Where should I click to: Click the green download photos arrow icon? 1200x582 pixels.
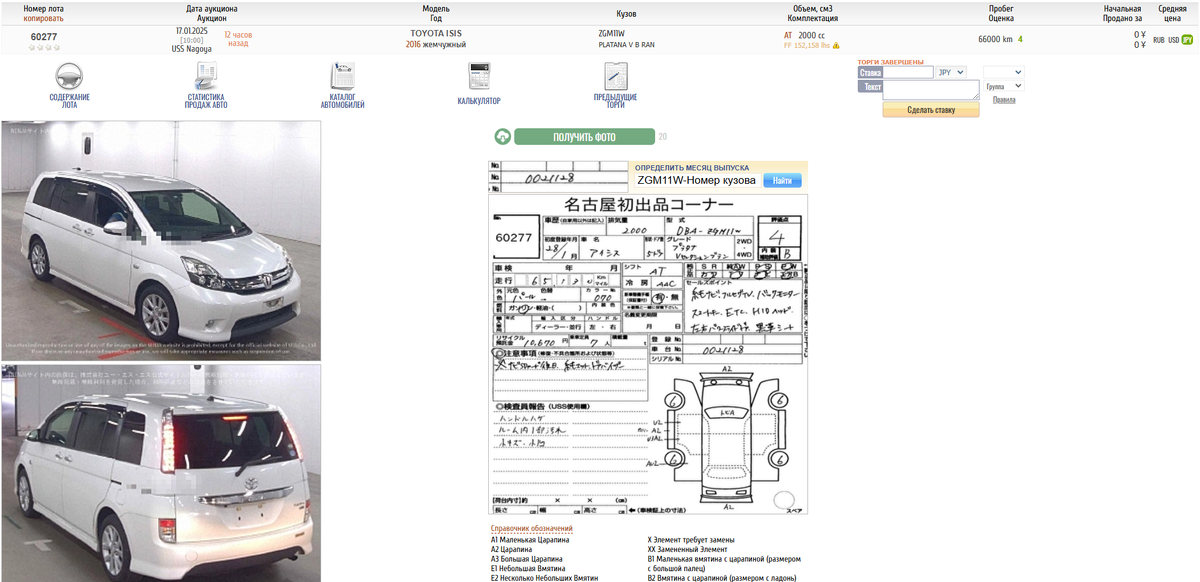(x=502, y=137)
